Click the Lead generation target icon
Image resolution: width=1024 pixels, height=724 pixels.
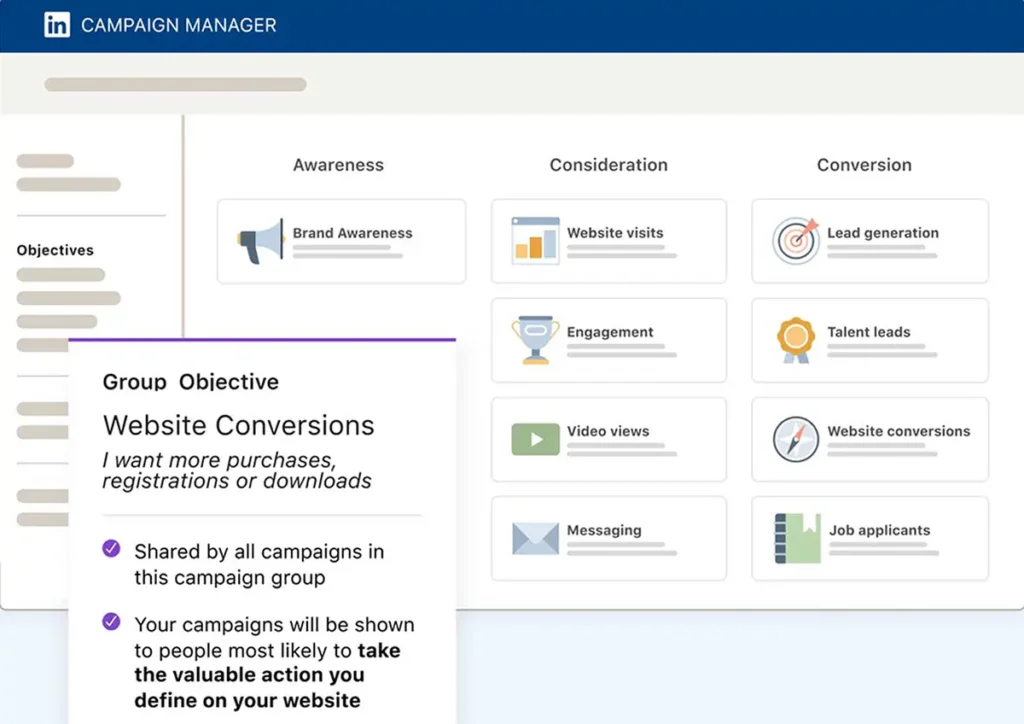click(796, 241)
